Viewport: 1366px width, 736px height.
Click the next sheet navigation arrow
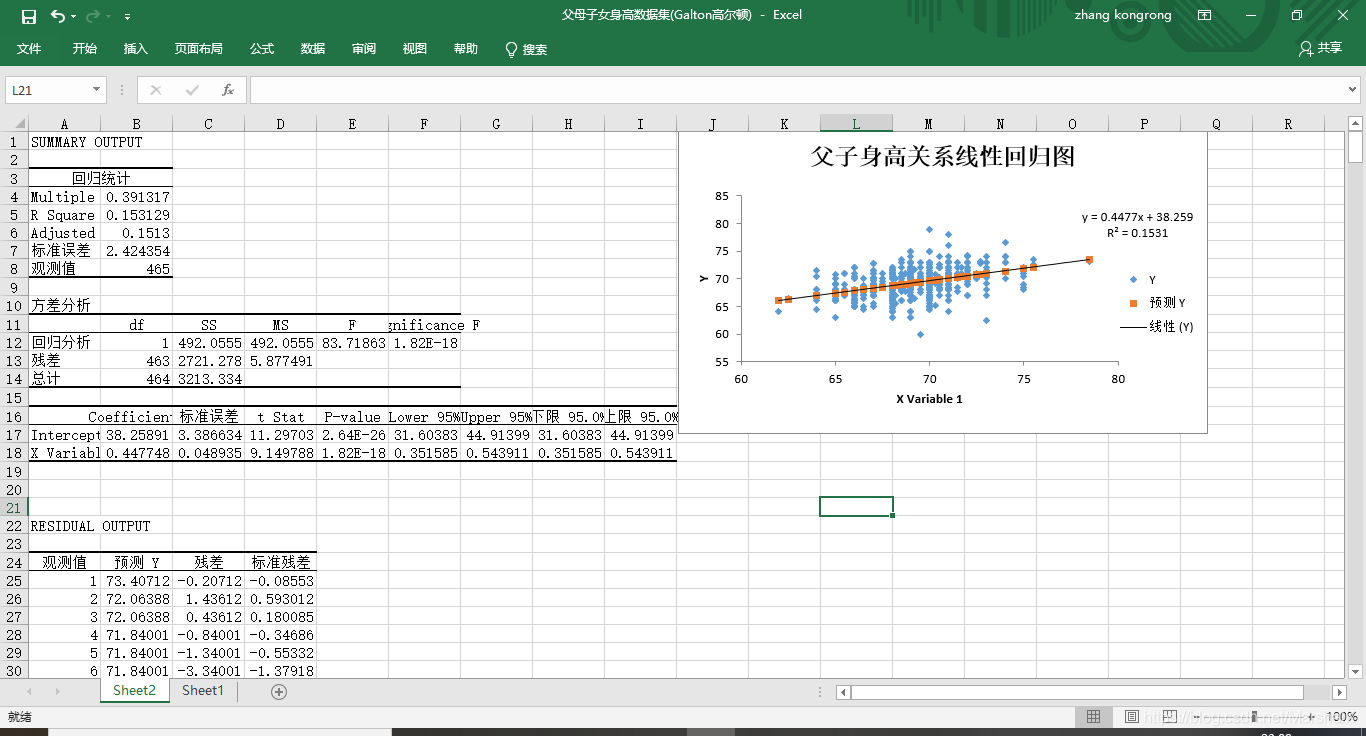pos(57,692)
